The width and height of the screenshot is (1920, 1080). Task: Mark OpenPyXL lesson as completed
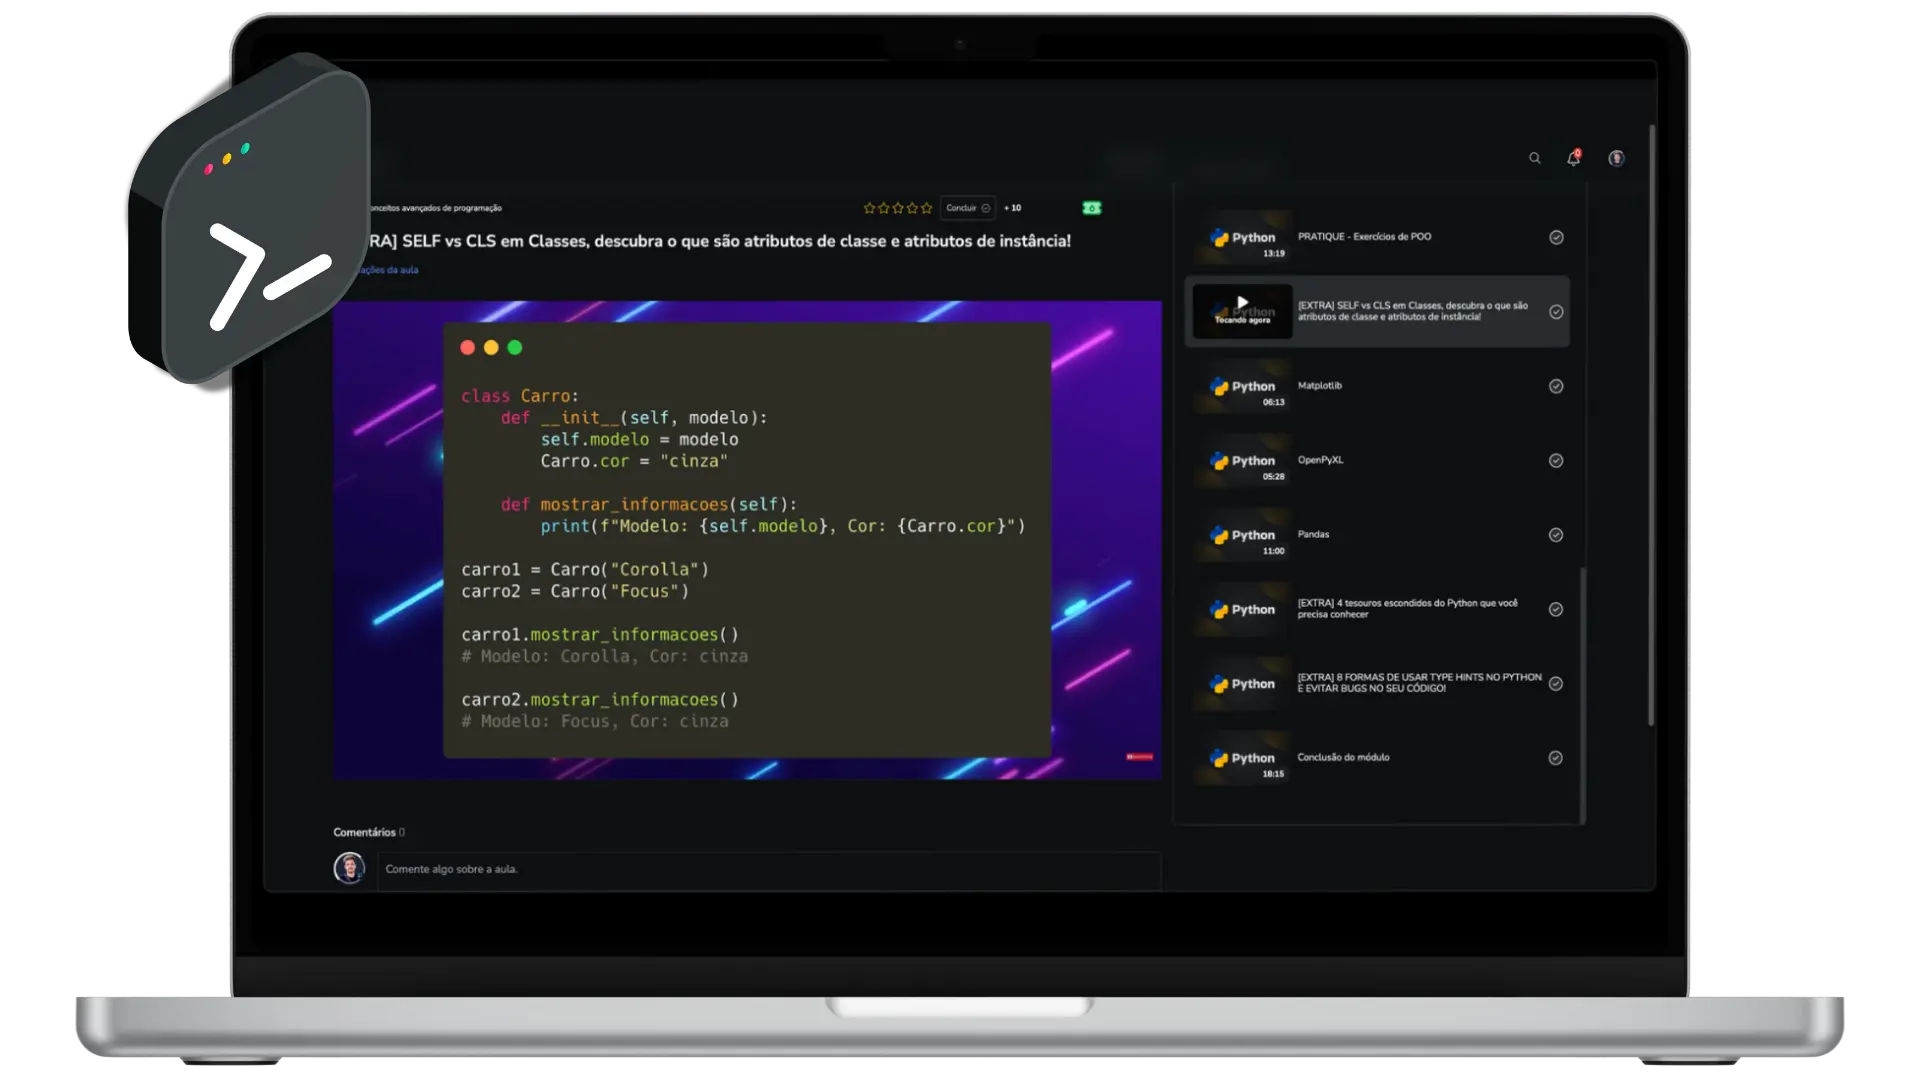point(1556,461)
